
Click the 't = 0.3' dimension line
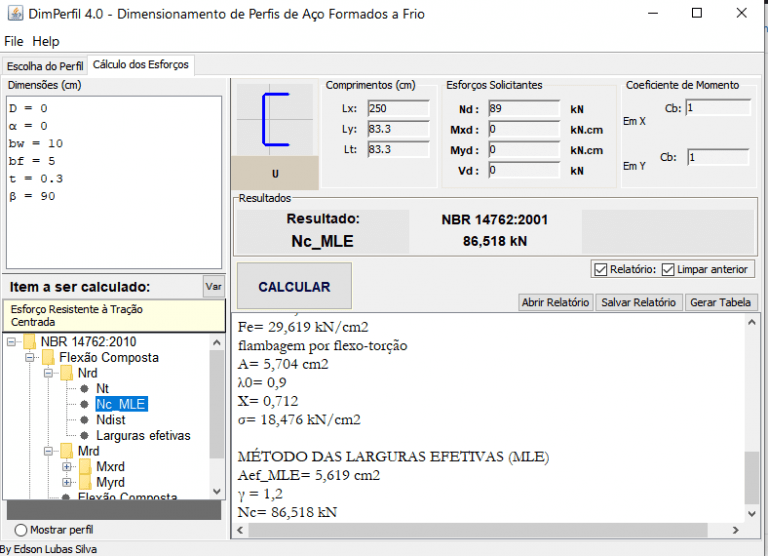(x=36, y=179)
